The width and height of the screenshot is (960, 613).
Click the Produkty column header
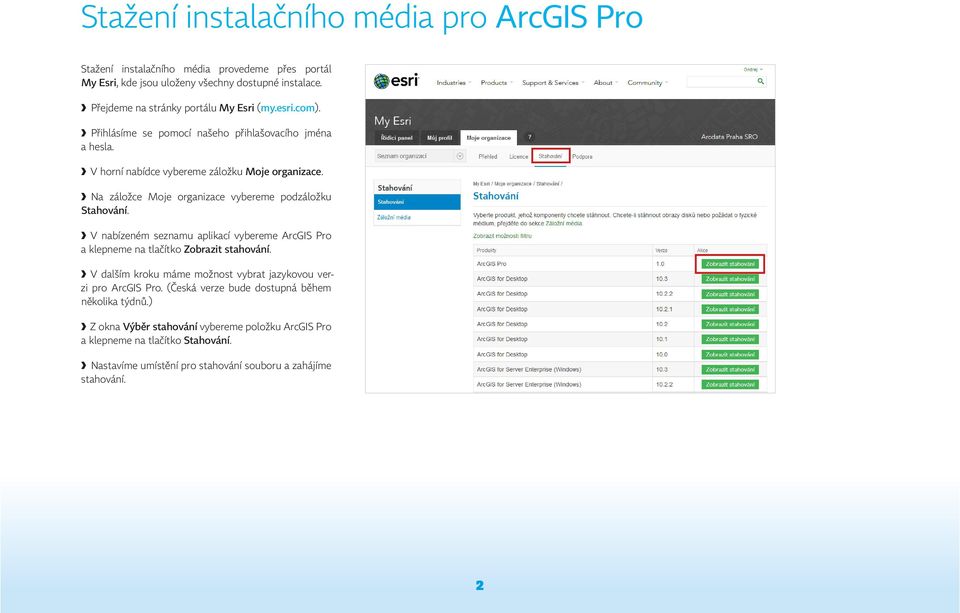[x=486, y=250]
